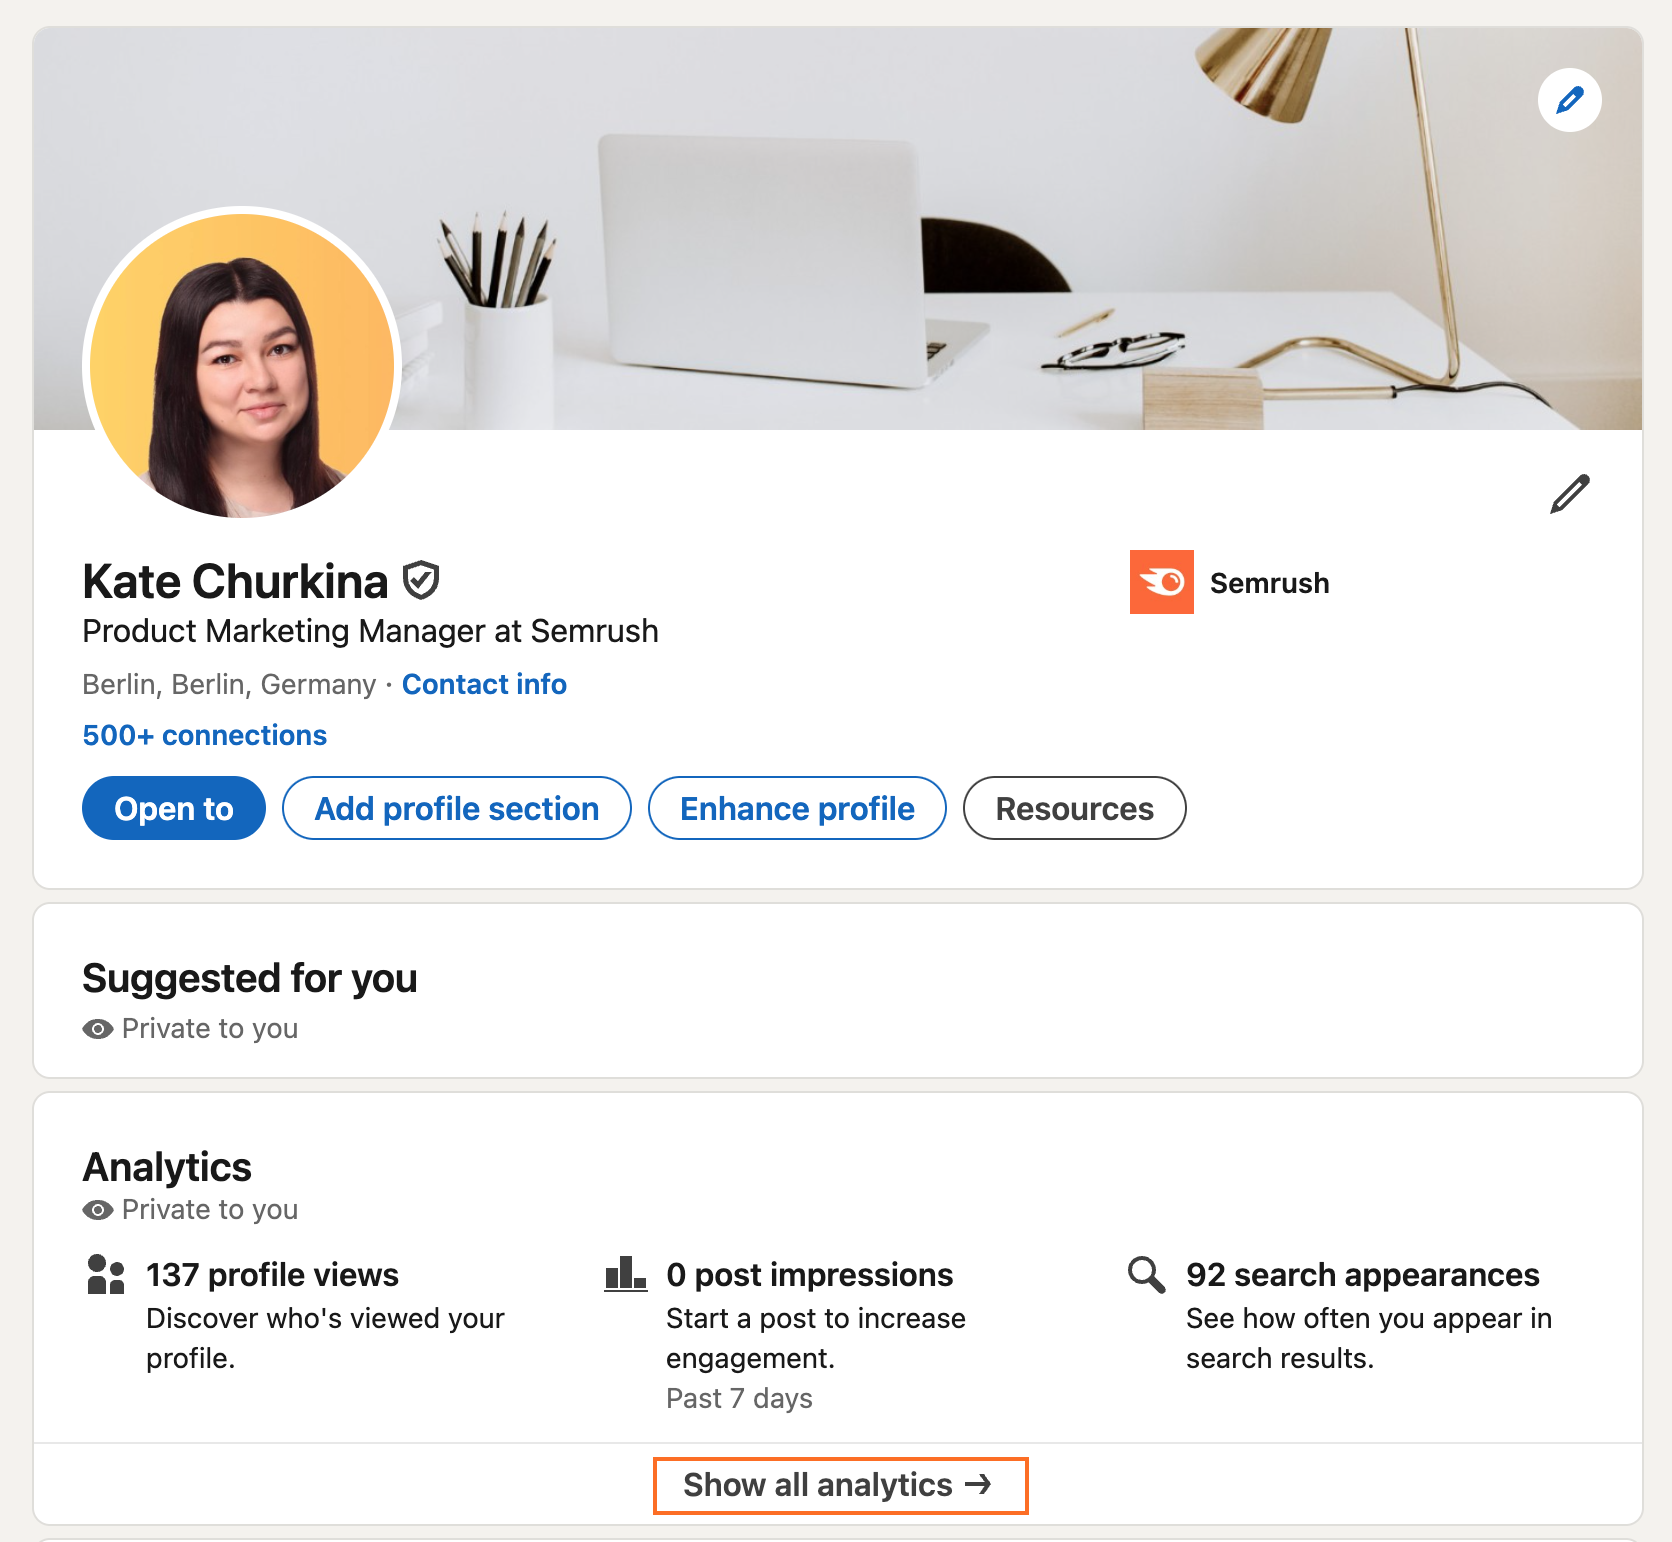Open the Contact info link
This screenshot has width=1672, height=1542.
tap(484, 684)
